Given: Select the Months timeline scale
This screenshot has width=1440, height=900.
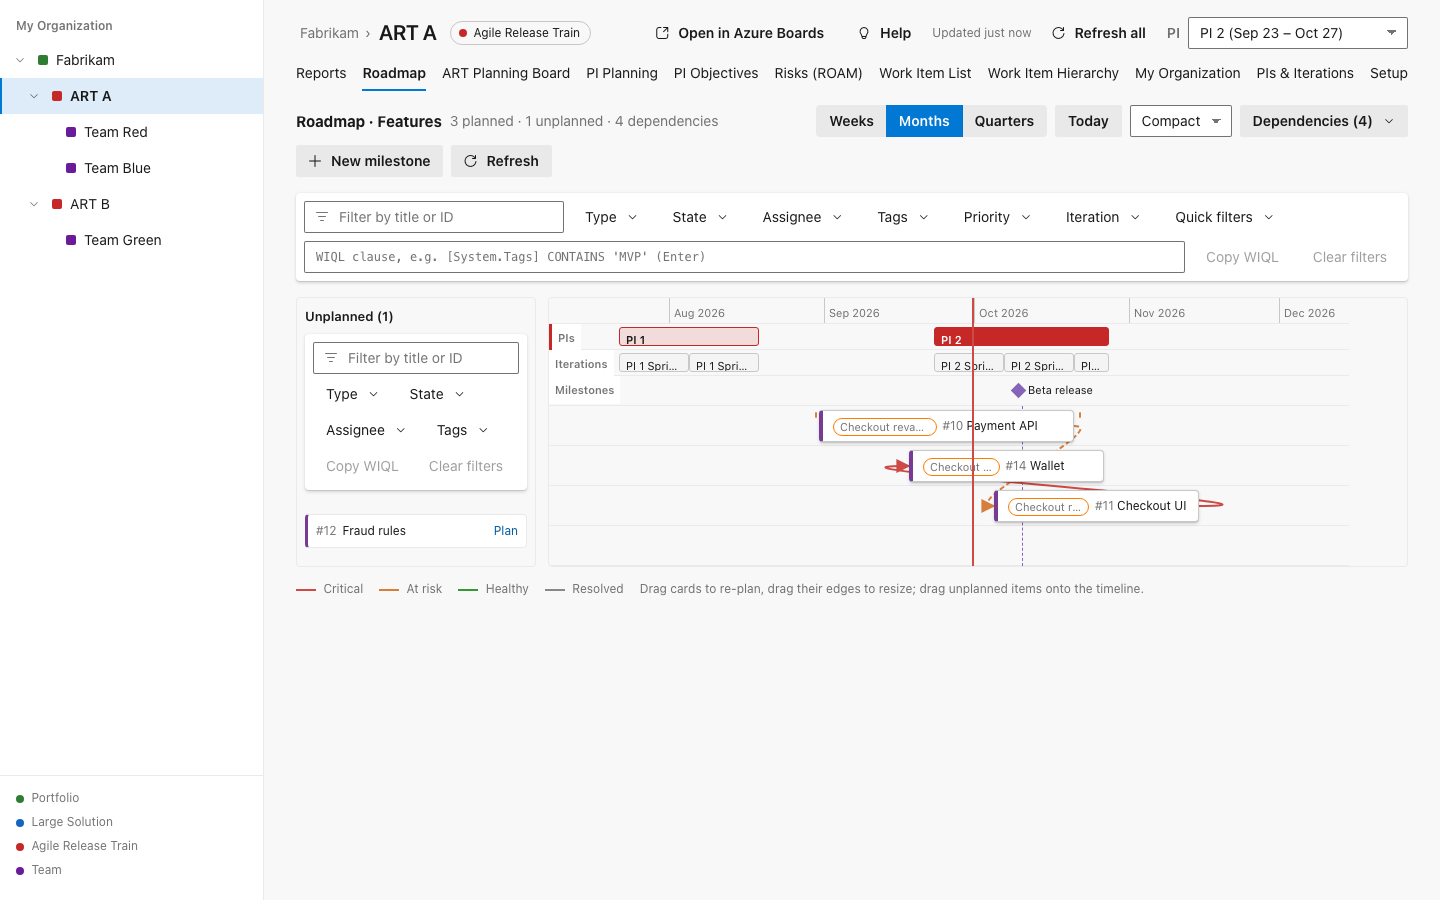Looking at the screenshot, I should [x=924, y=121].
